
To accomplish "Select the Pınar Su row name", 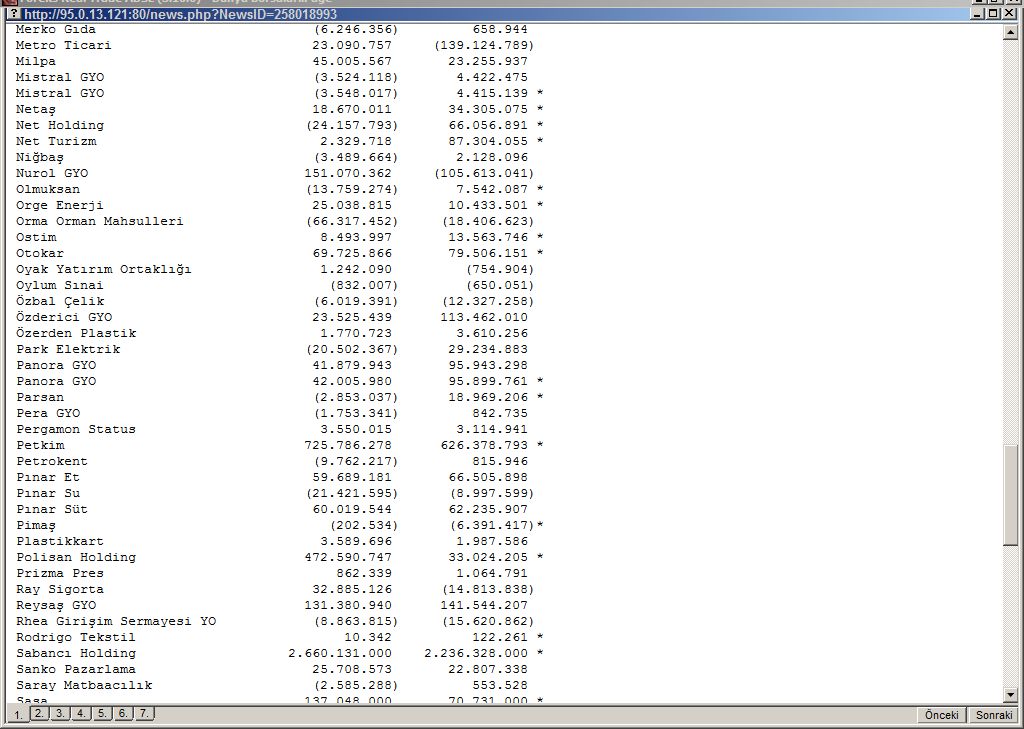I will 48,493.
